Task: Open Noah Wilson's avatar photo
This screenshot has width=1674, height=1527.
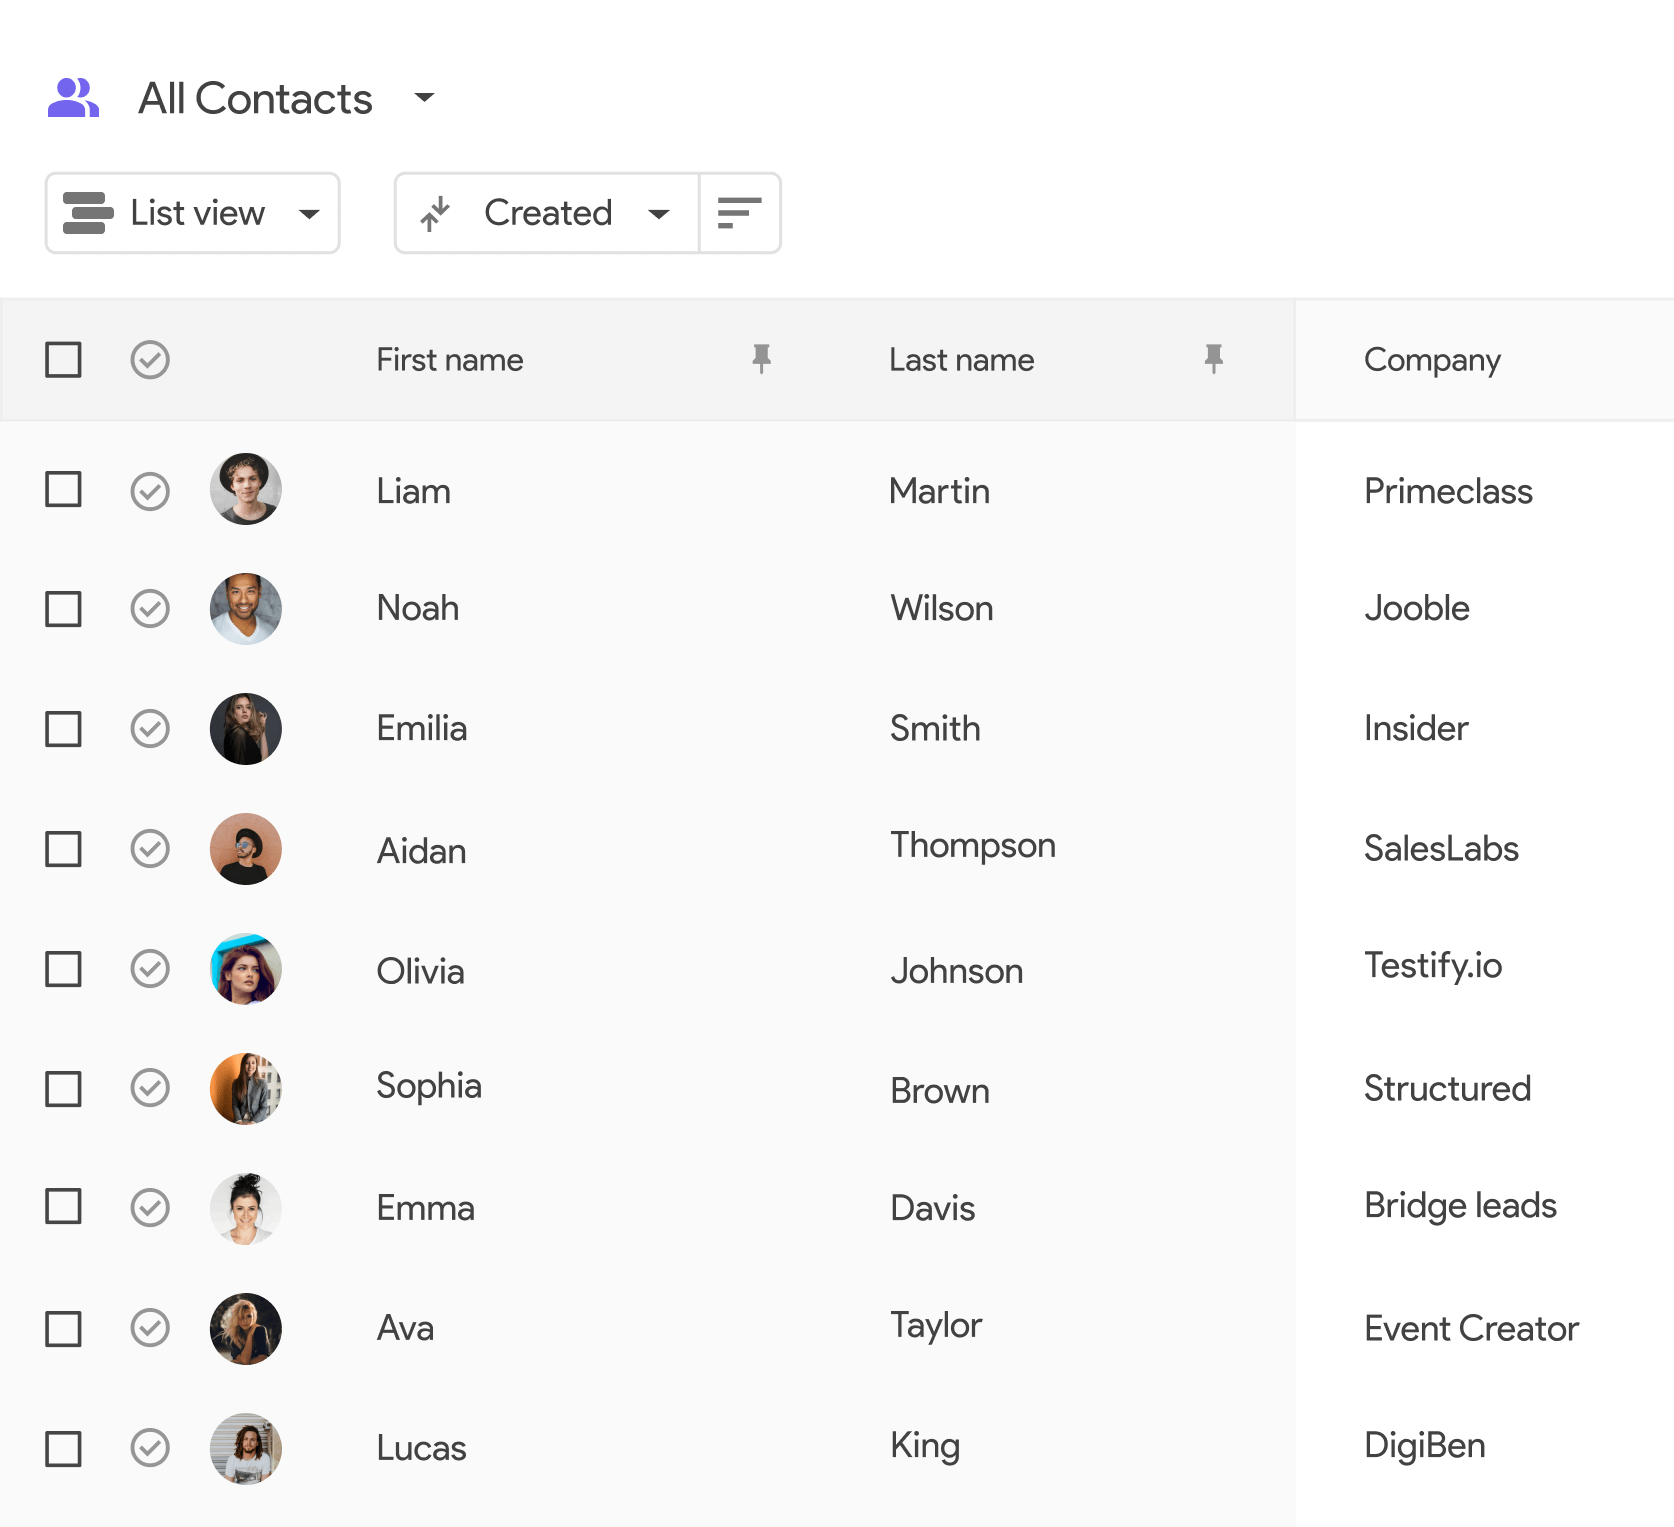Action: point(246,609)
